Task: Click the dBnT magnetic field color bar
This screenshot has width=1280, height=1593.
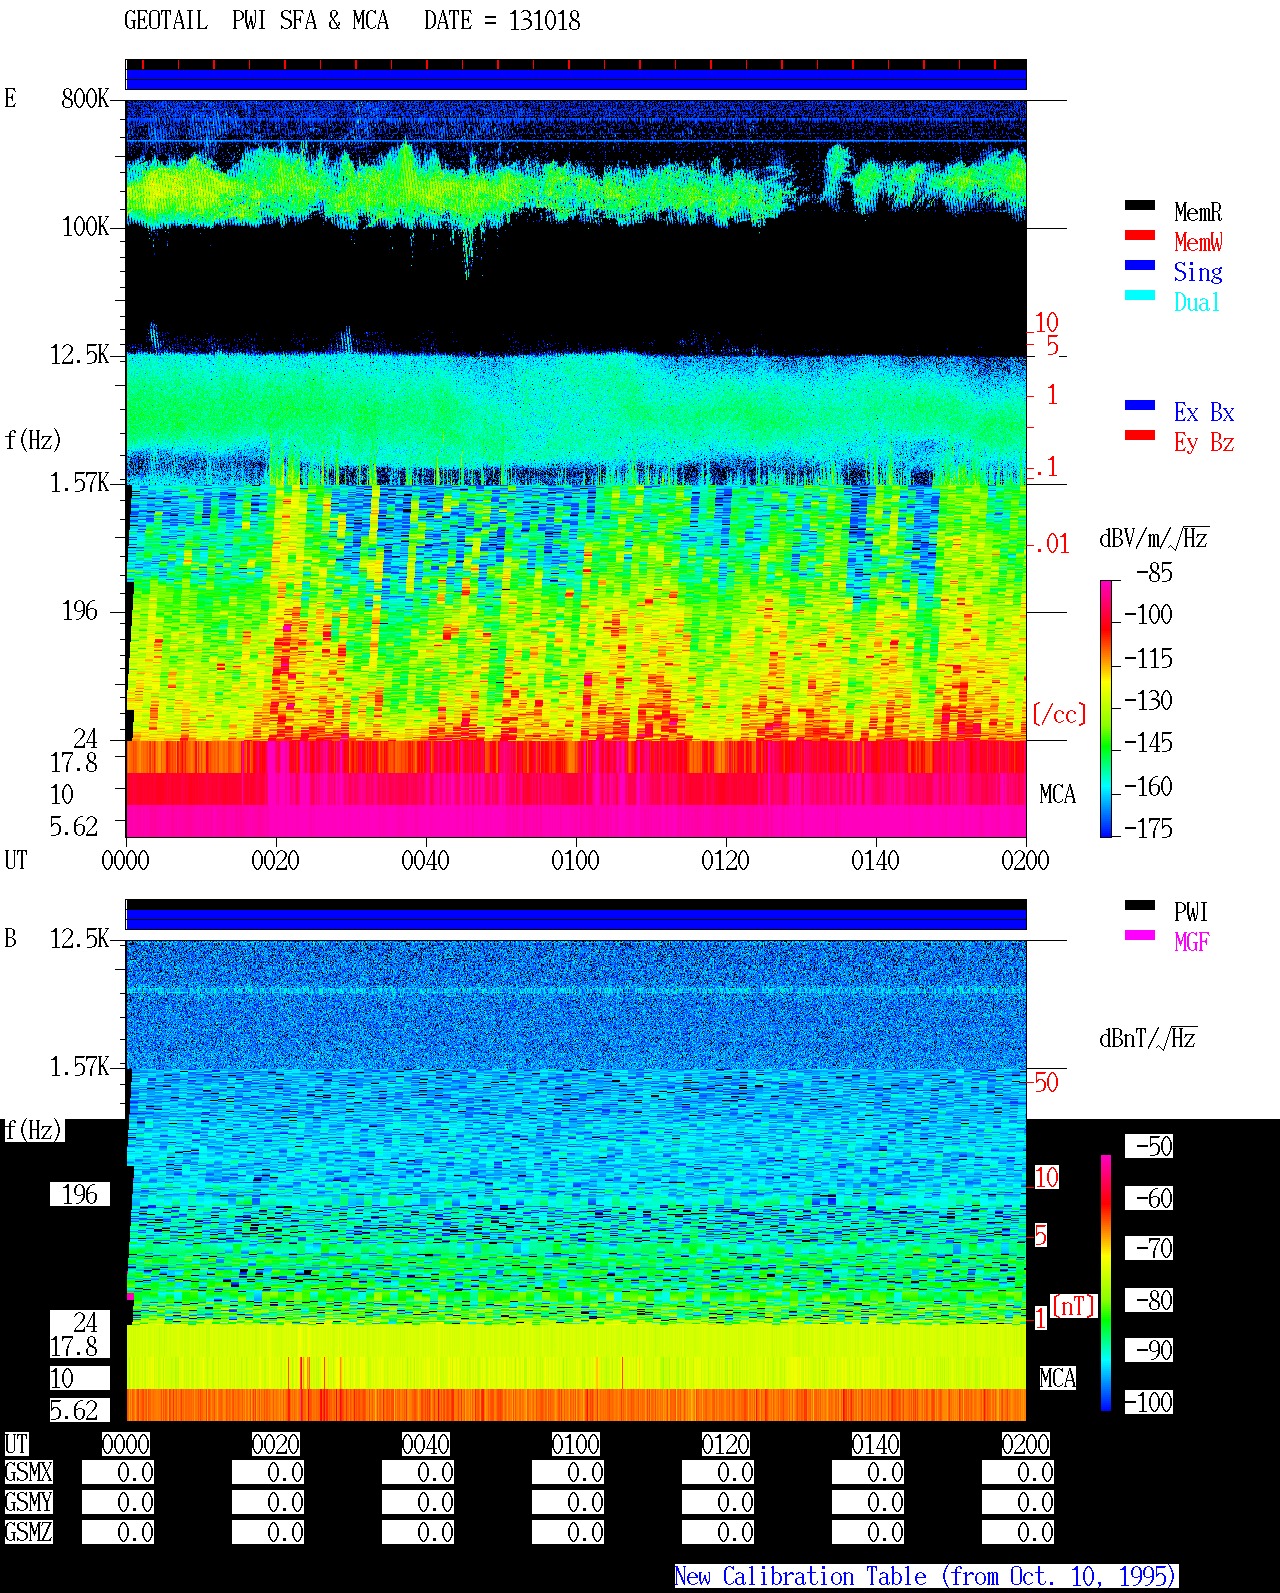Action: click(x=1106, y=1283)
